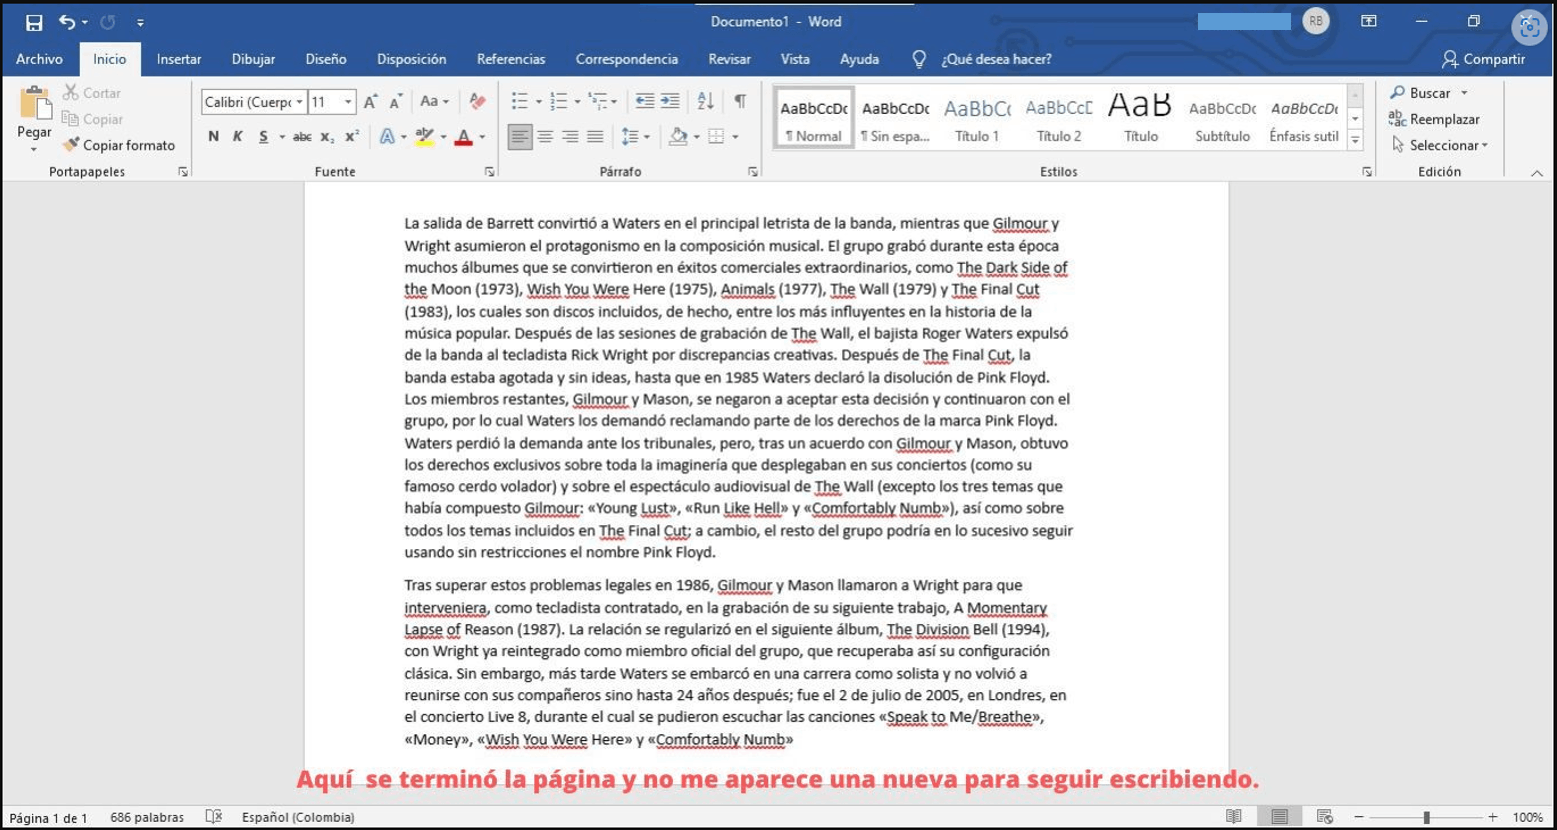Click the Save icon in title bar
The width and height of the screenshot is (1557, 830).
point(34,22)
